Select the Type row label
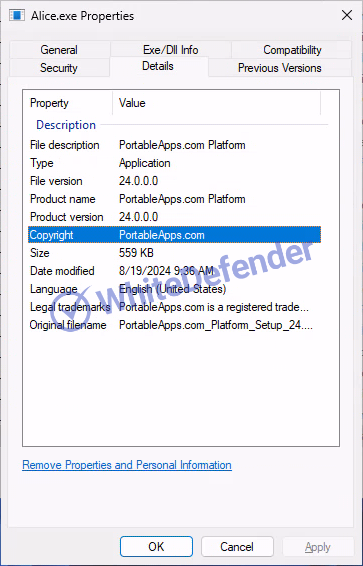 point(42,163)
